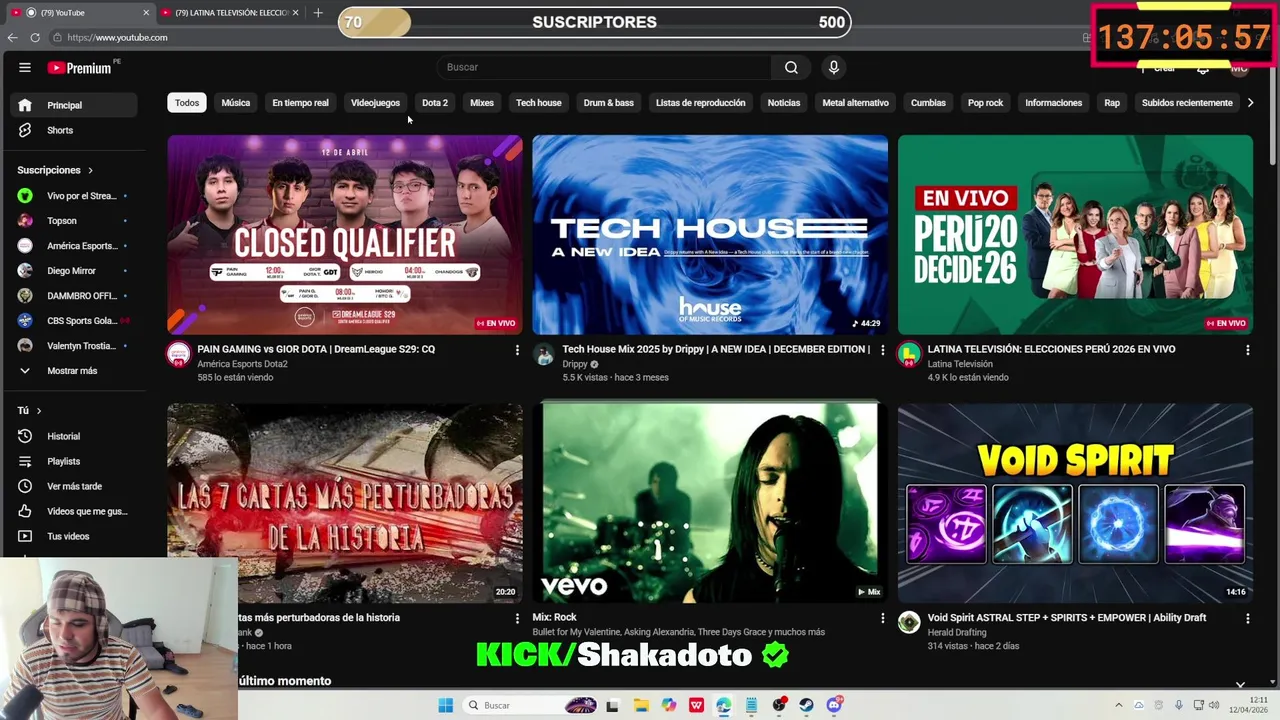Screen dimensions: 1280x720
Task: Open PAIN GAMING vs GIOR DOTA title
Action: pyautogui.click(x=316, y=349)
